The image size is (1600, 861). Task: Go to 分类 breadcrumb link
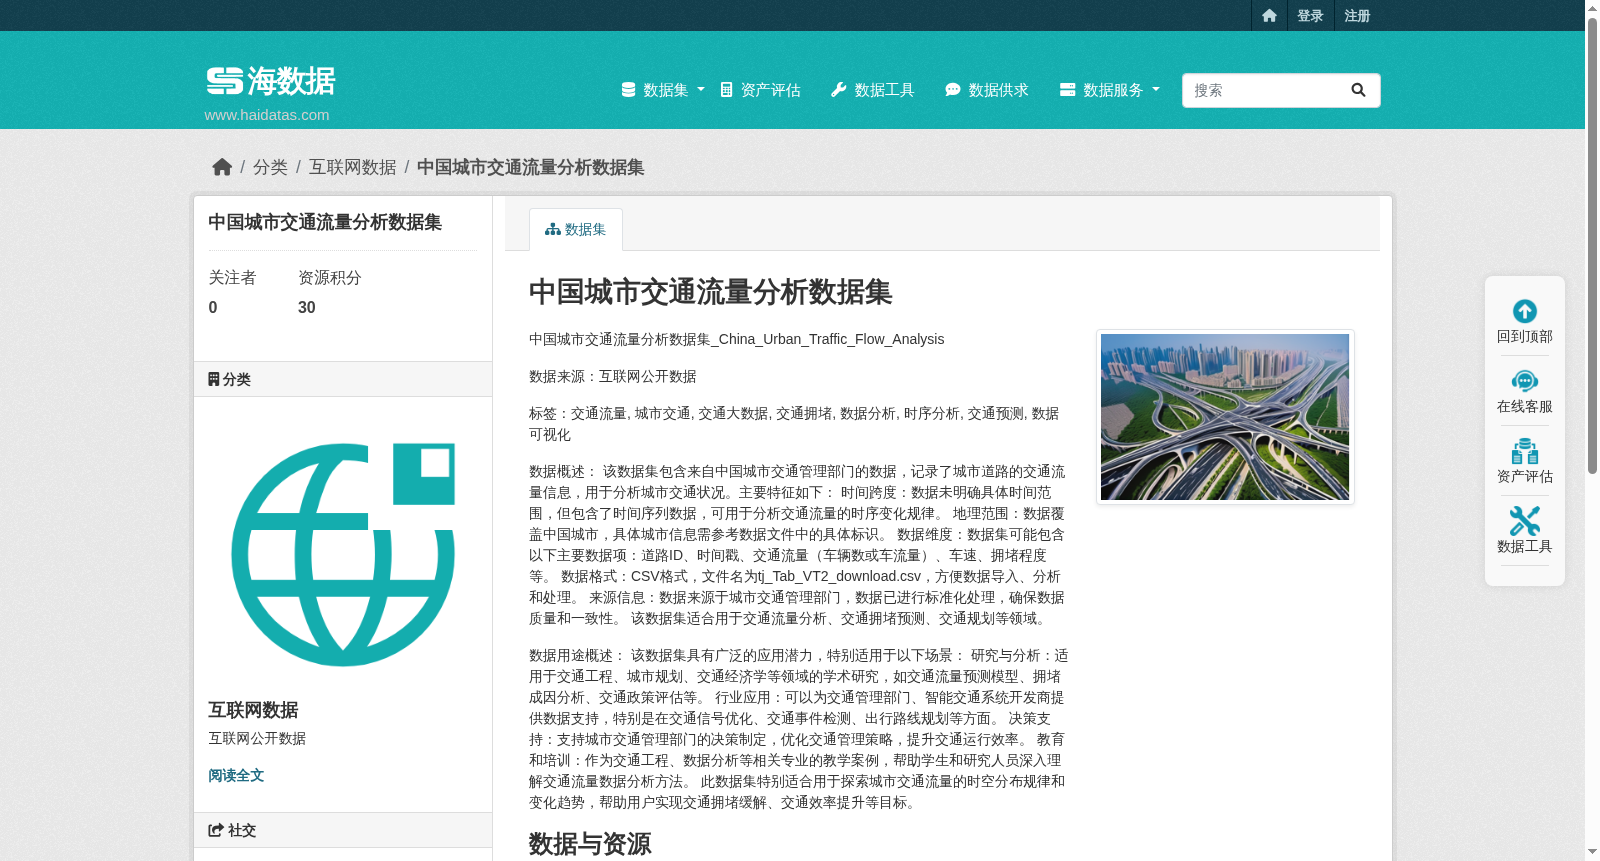click(x=270, y=167)
